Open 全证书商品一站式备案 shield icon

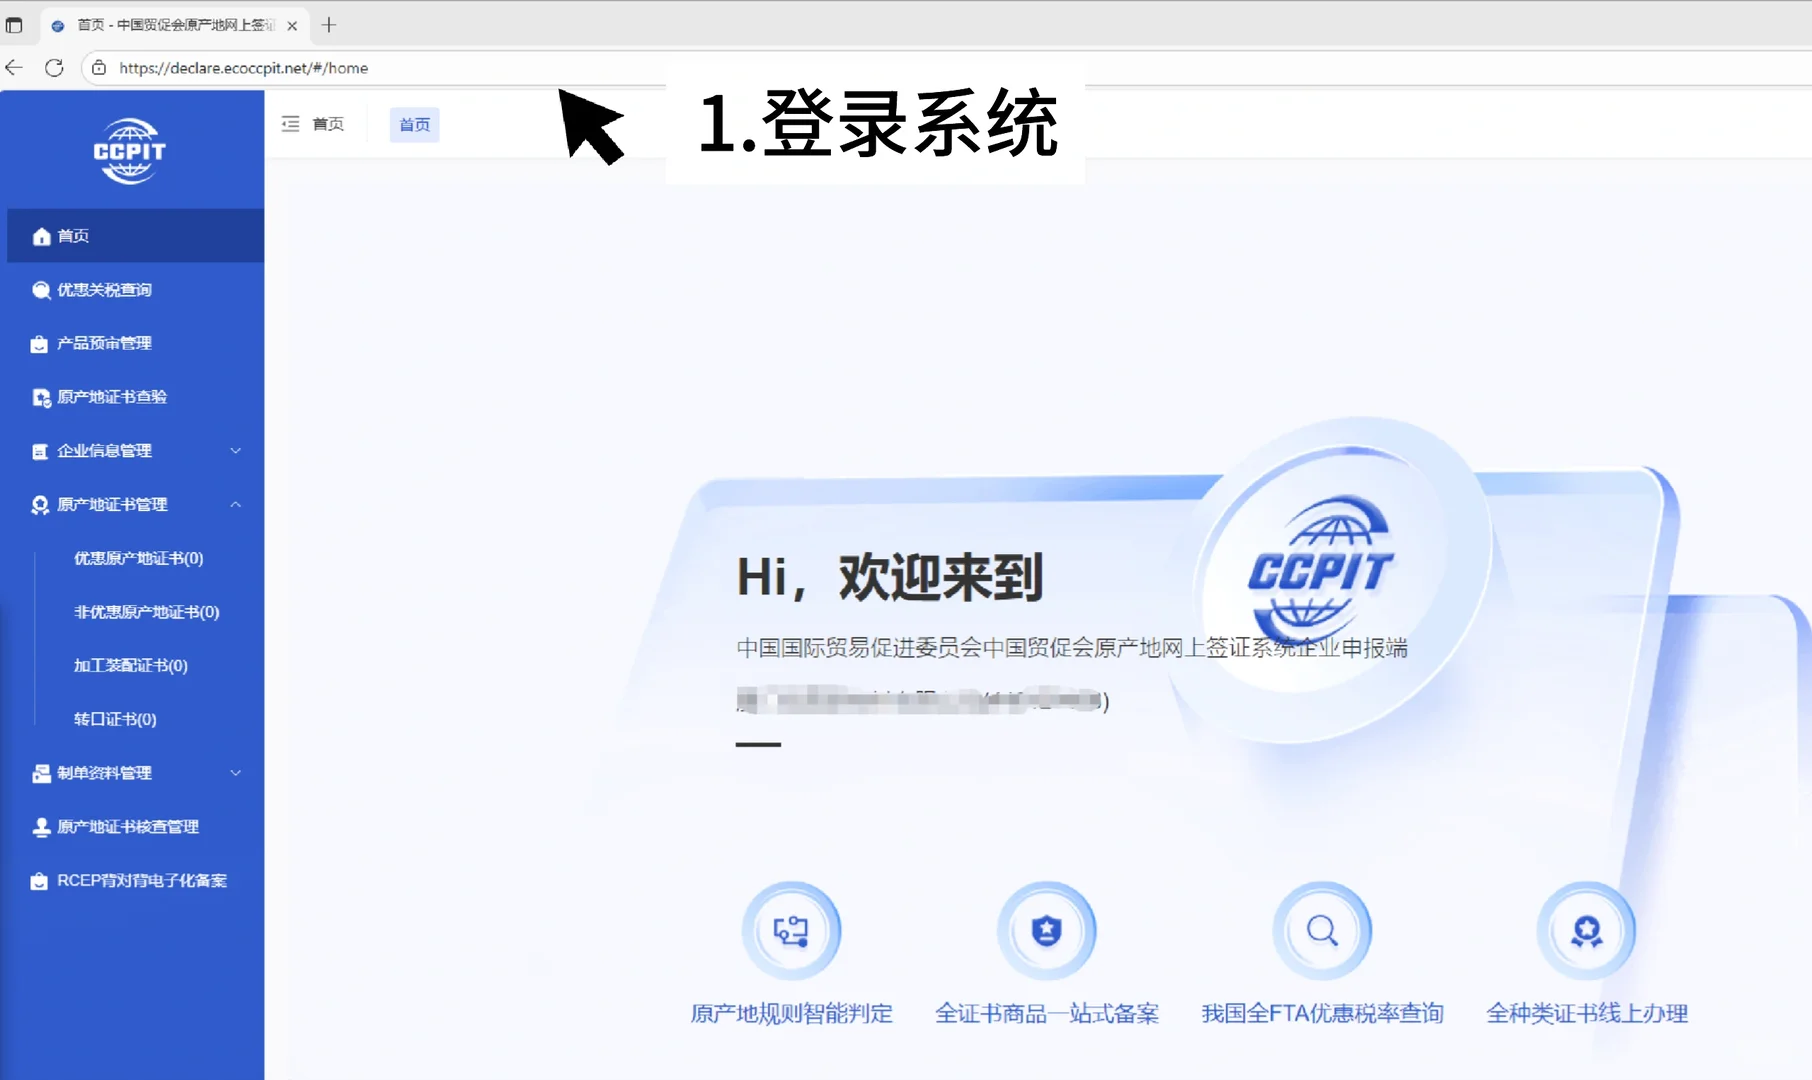(1046, 929)
